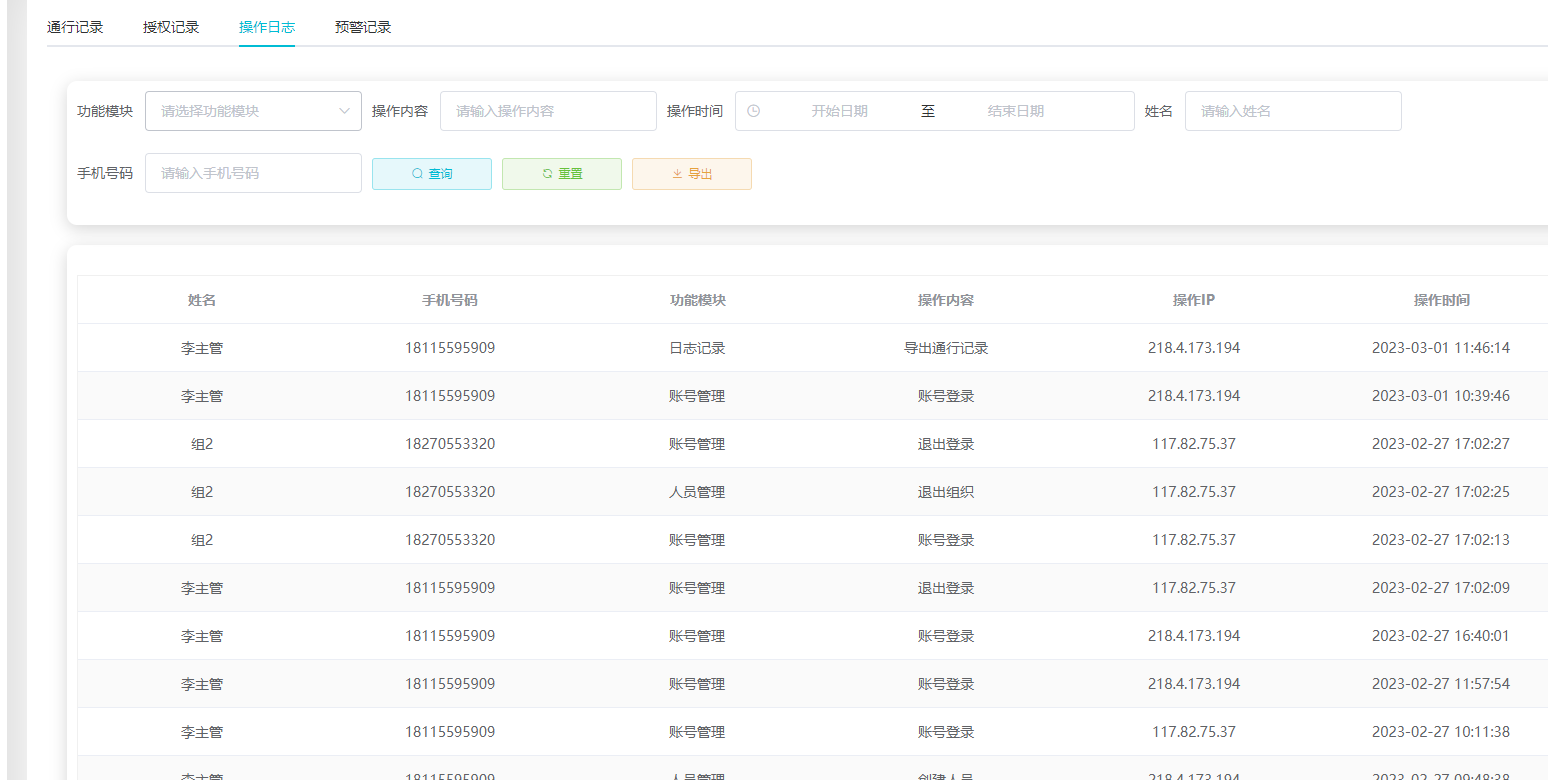Click 李主管 in the 11:46:14 row

pos(202,348)
